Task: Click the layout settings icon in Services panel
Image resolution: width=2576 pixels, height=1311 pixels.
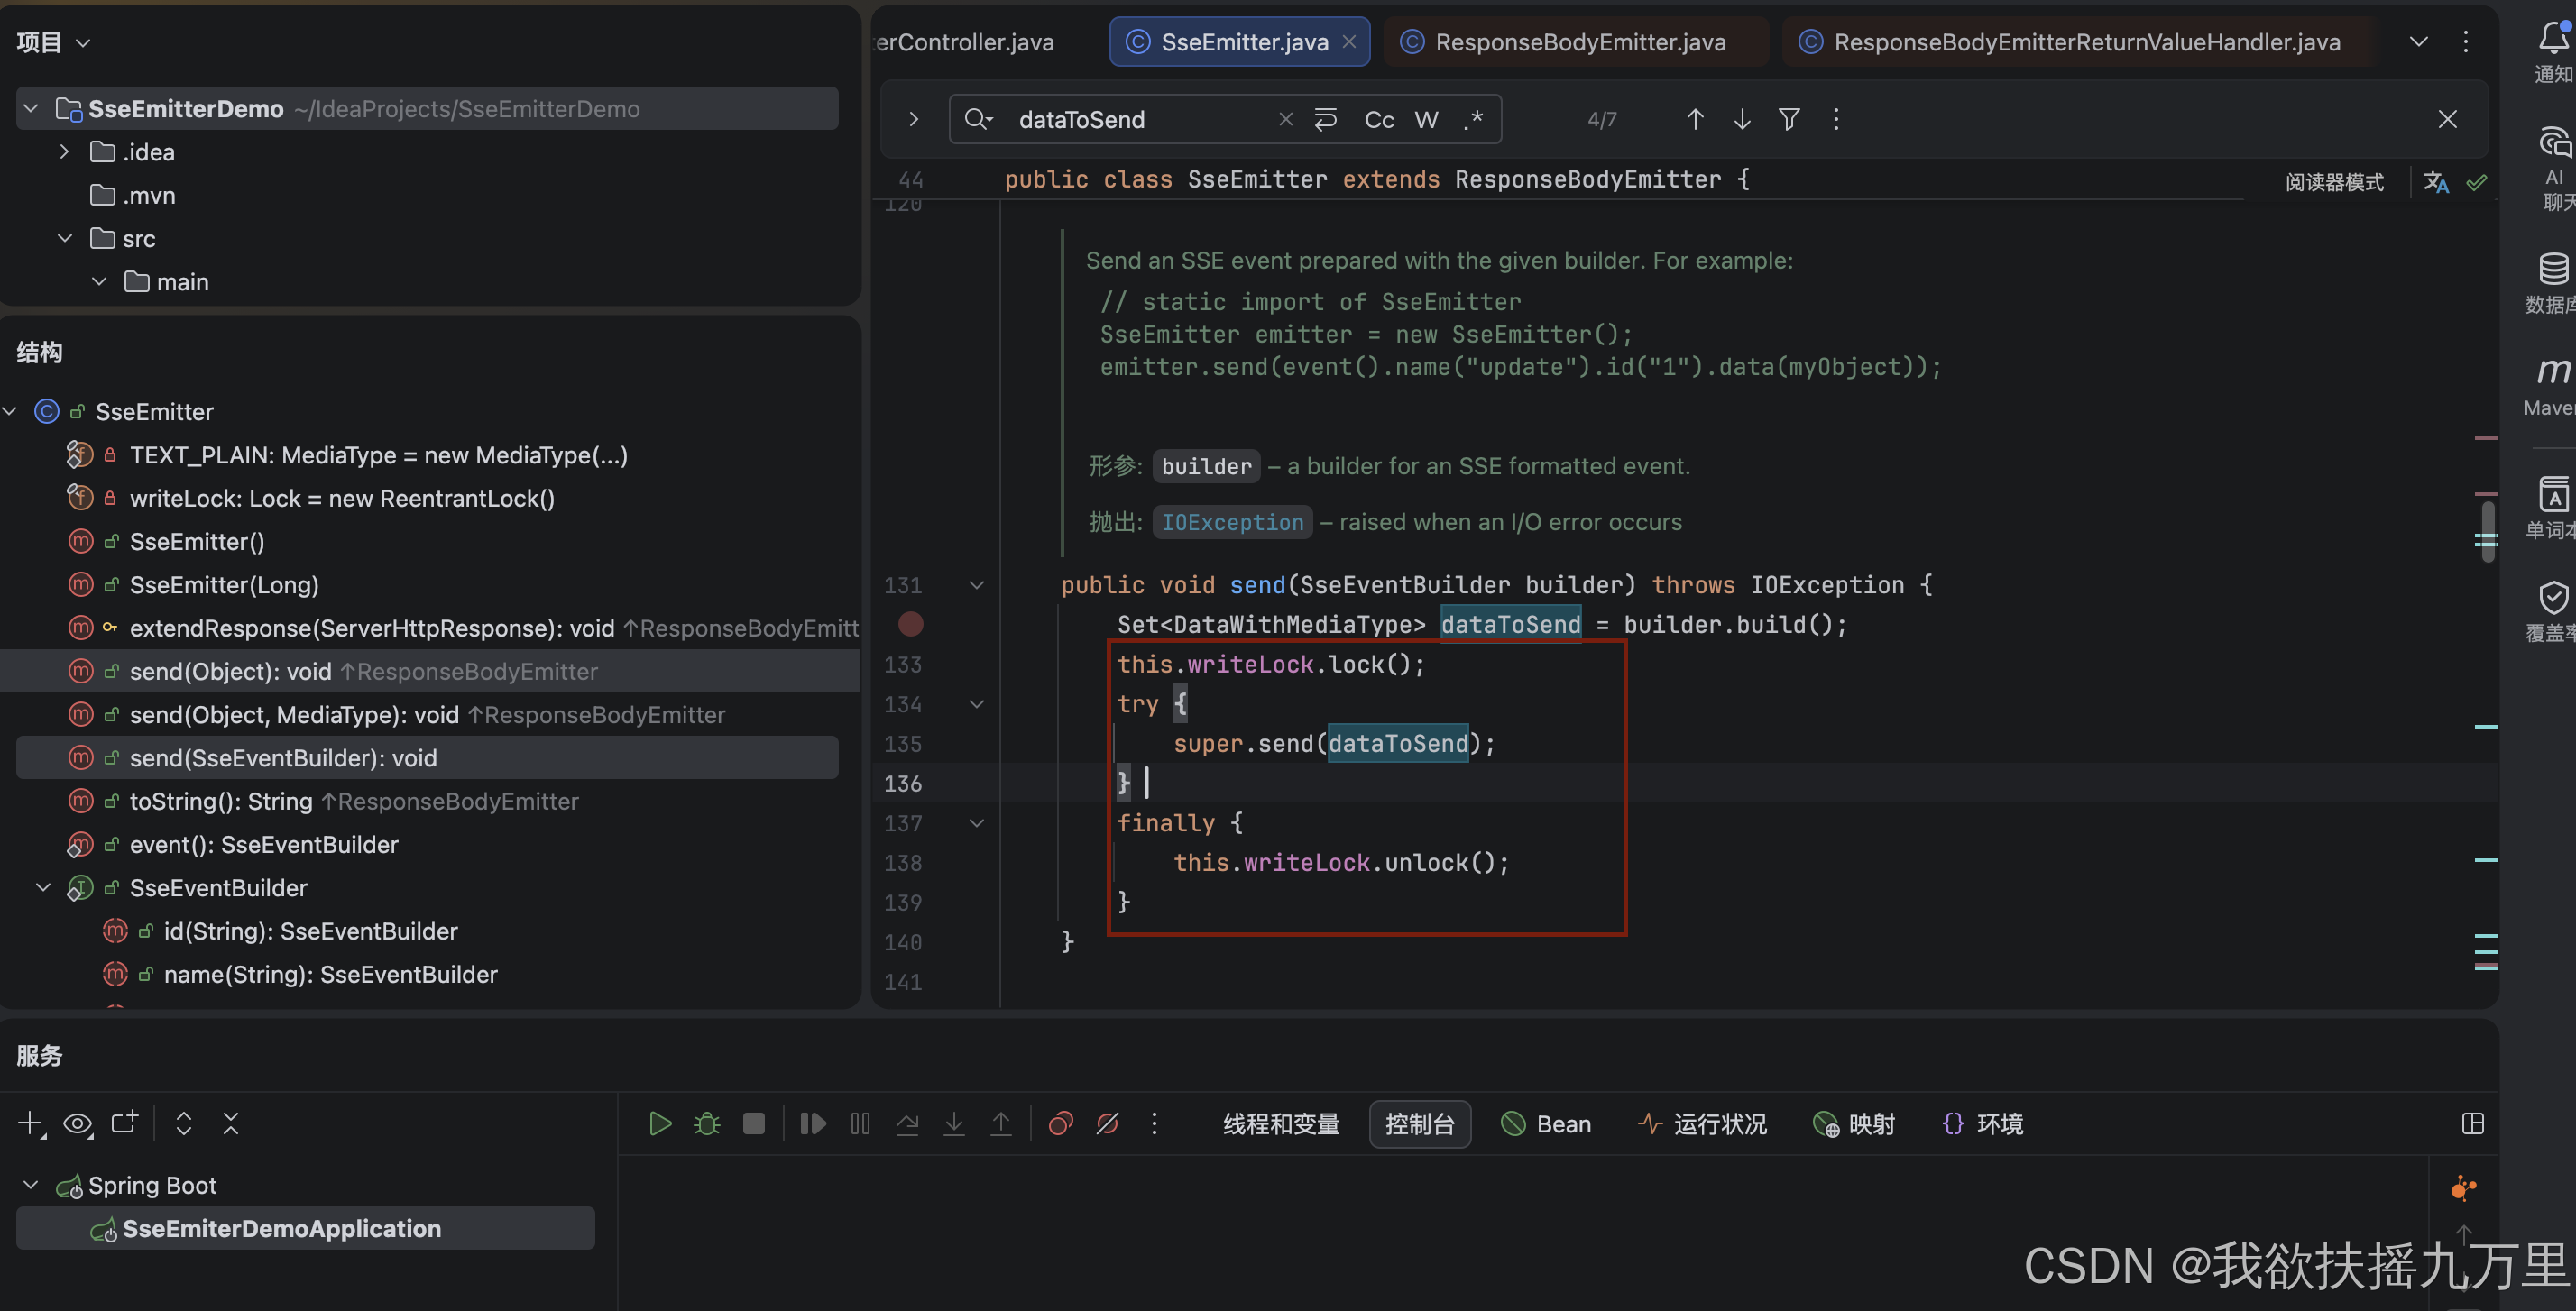Action: (2473, 1124)
